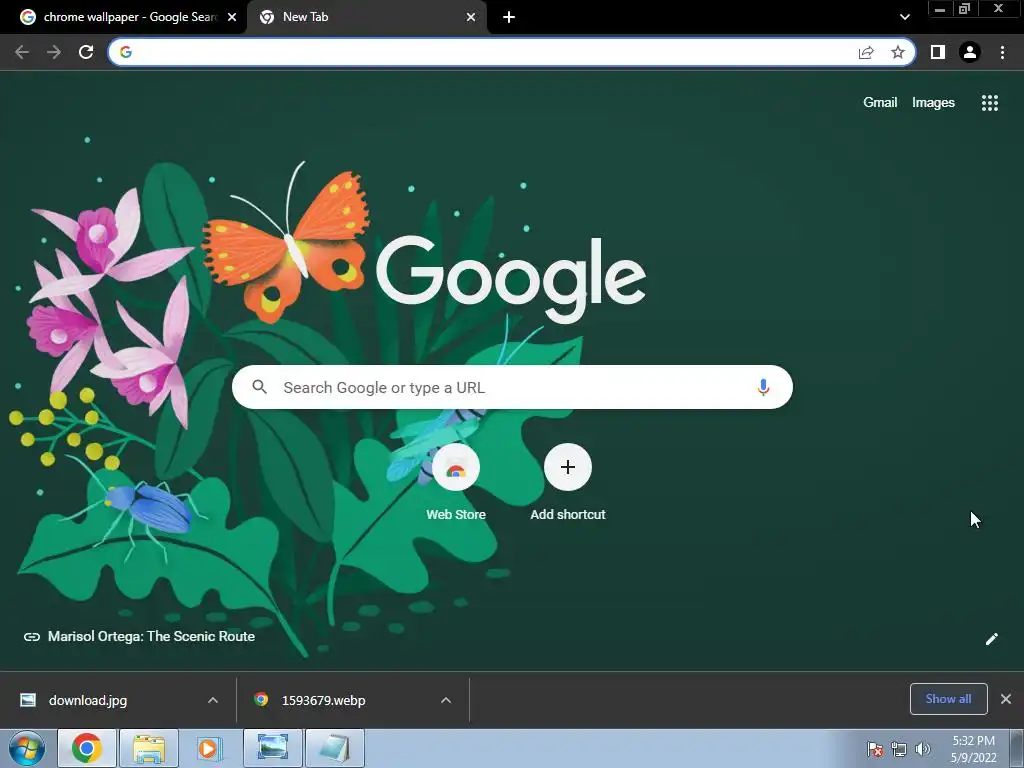Open a new tab with the plus button
This screenshot has height=768, width=1024.
coord(509,17)
